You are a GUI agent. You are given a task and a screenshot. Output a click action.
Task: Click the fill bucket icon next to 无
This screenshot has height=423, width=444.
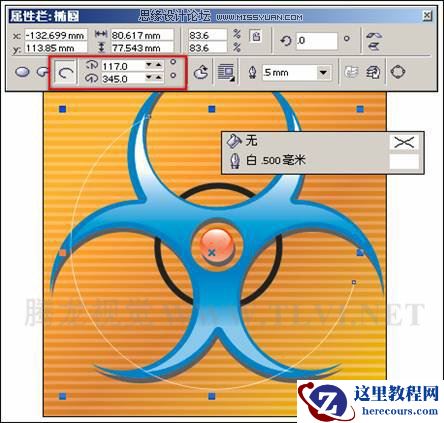(234, 141)
